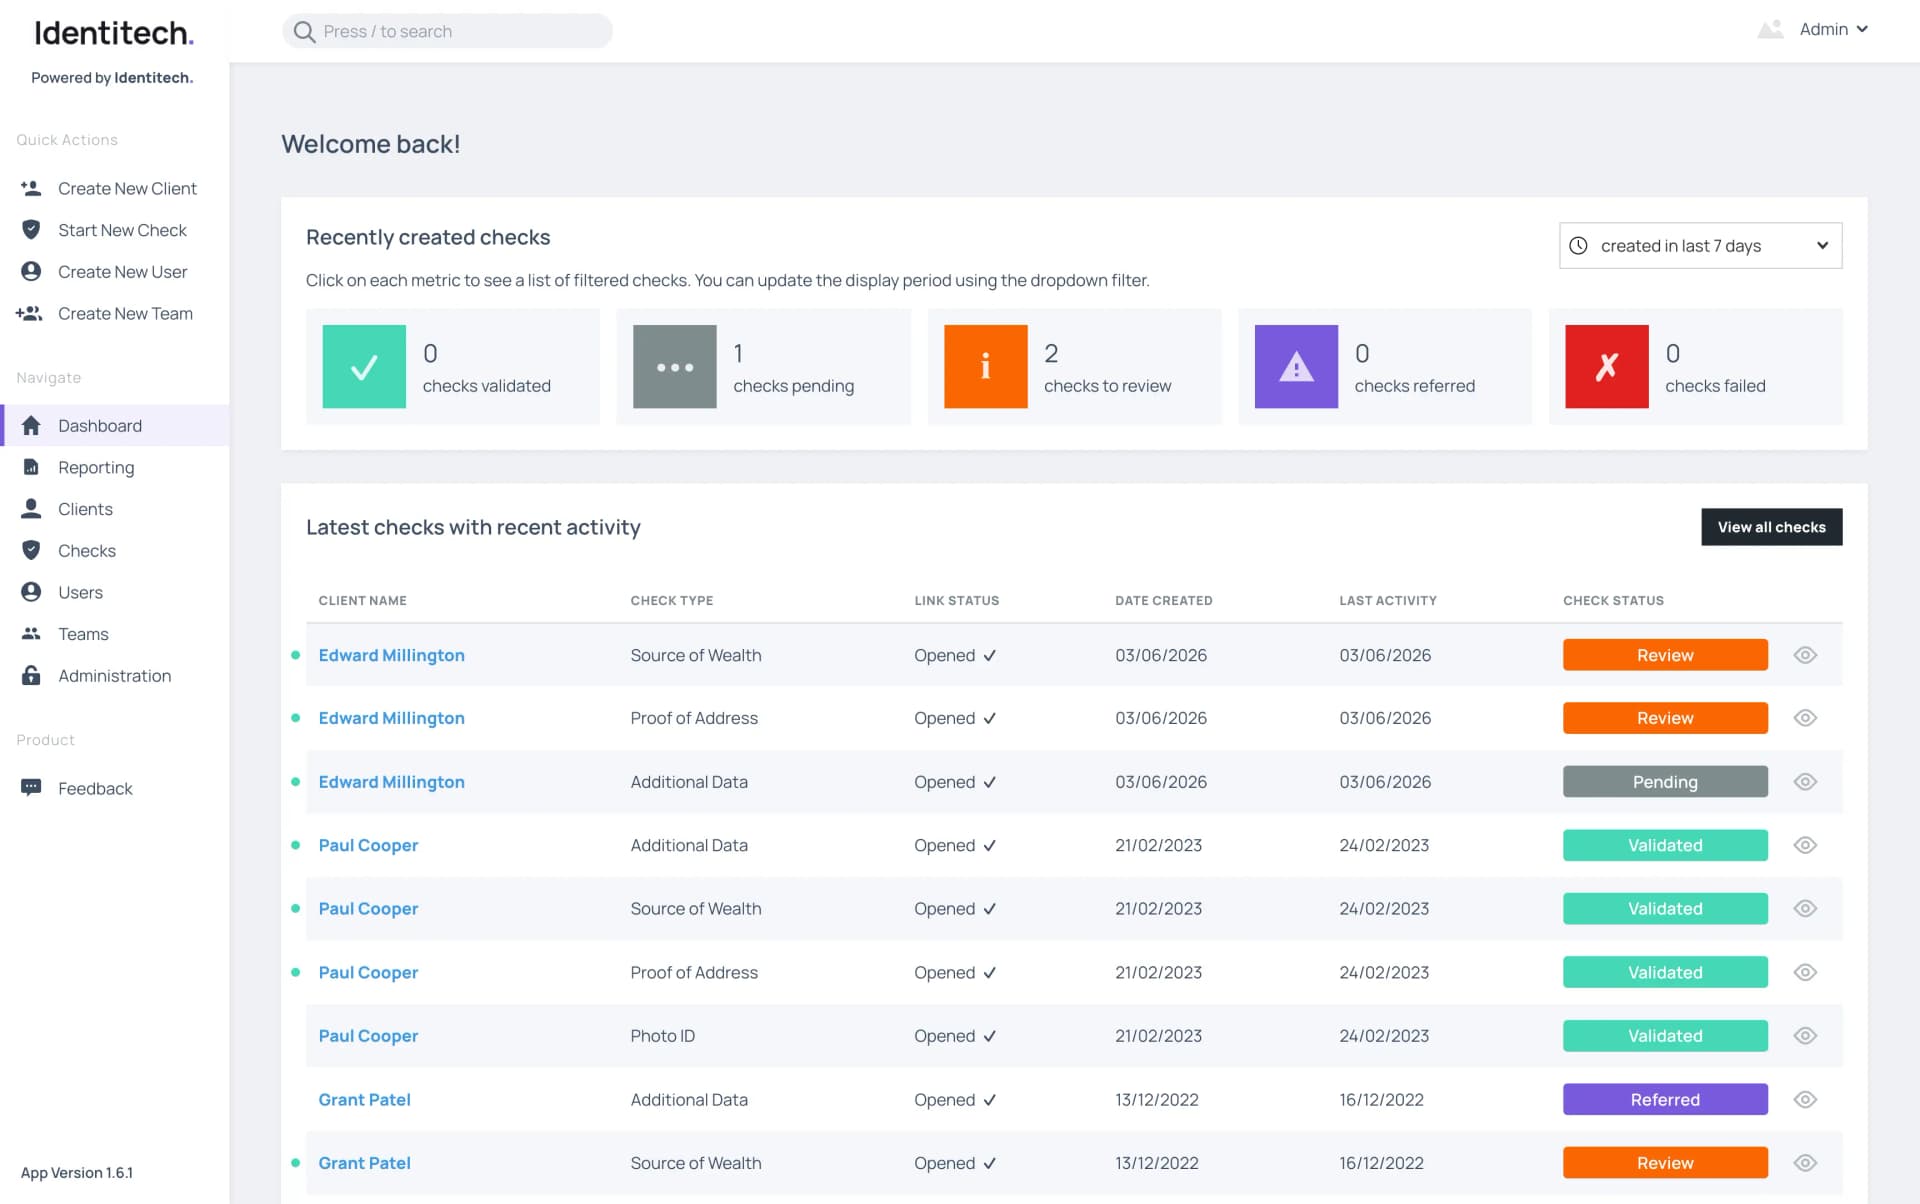1920x1204 pixels.
Task: View Paul Cooper Additional Data eye icon
Action: [x=1805, y=845]
